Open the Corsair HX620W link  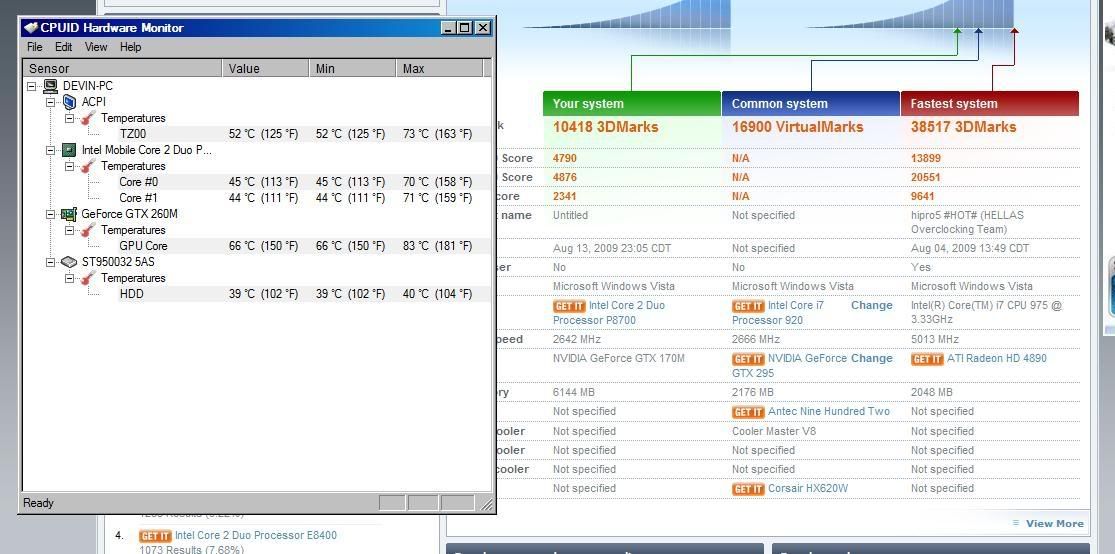[808, 489]
